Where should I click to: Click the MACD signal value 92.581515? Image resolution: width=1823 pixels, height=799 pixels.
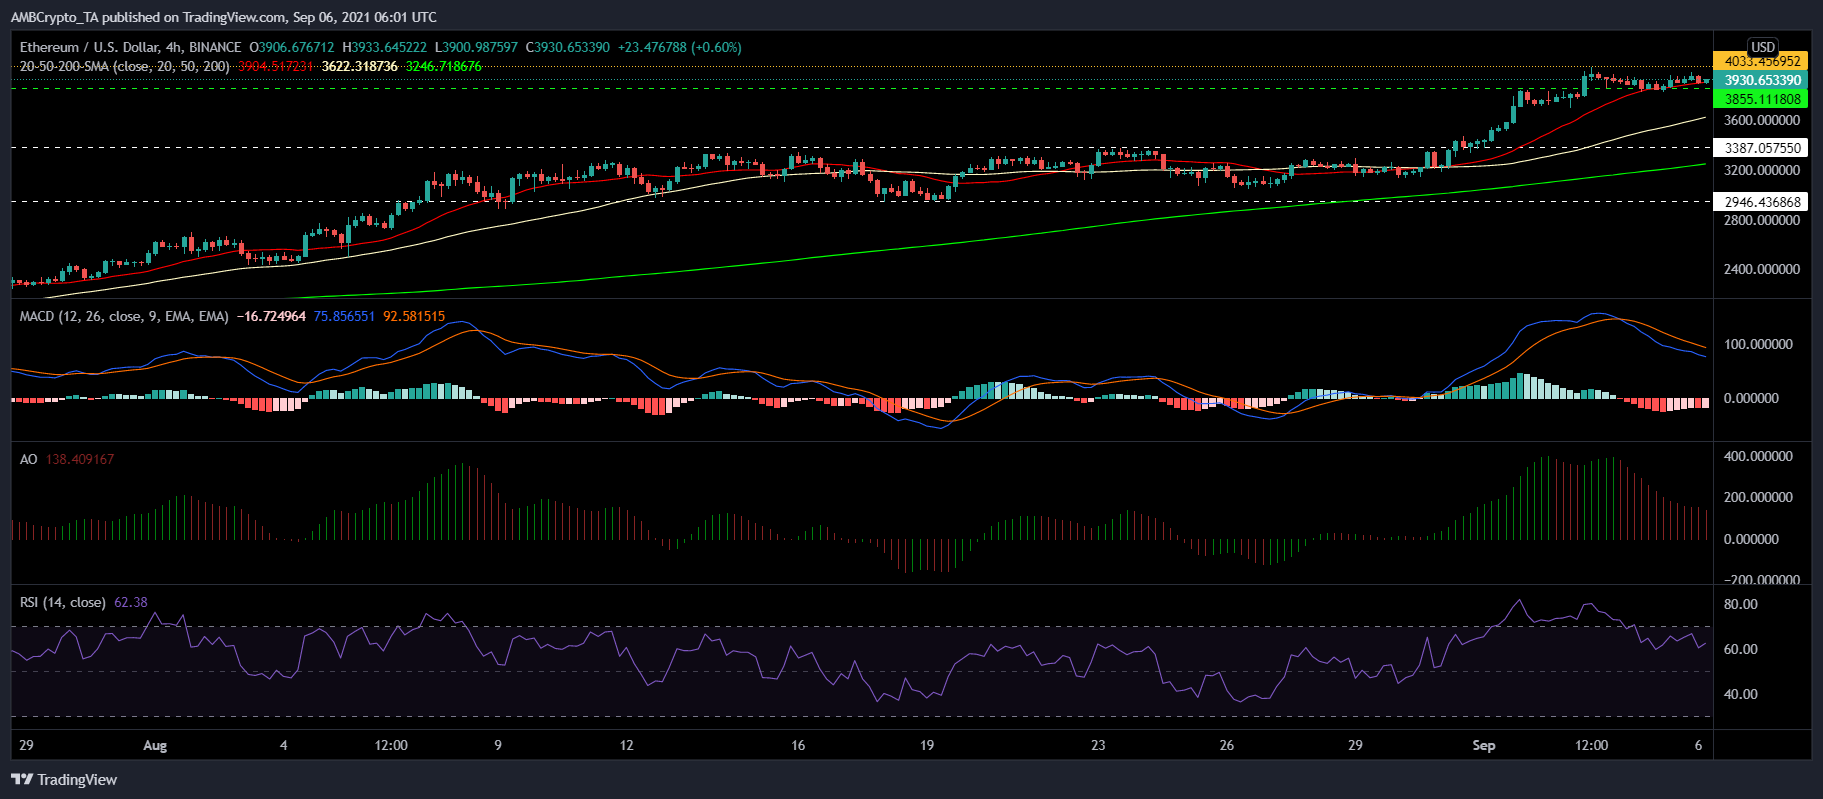[414, 316]
